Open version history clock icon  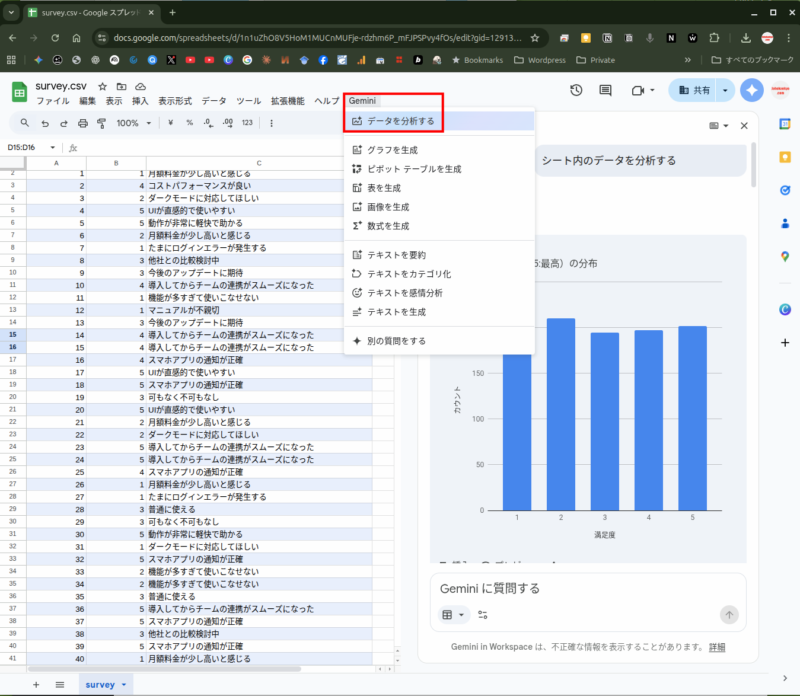coord(577,90)
